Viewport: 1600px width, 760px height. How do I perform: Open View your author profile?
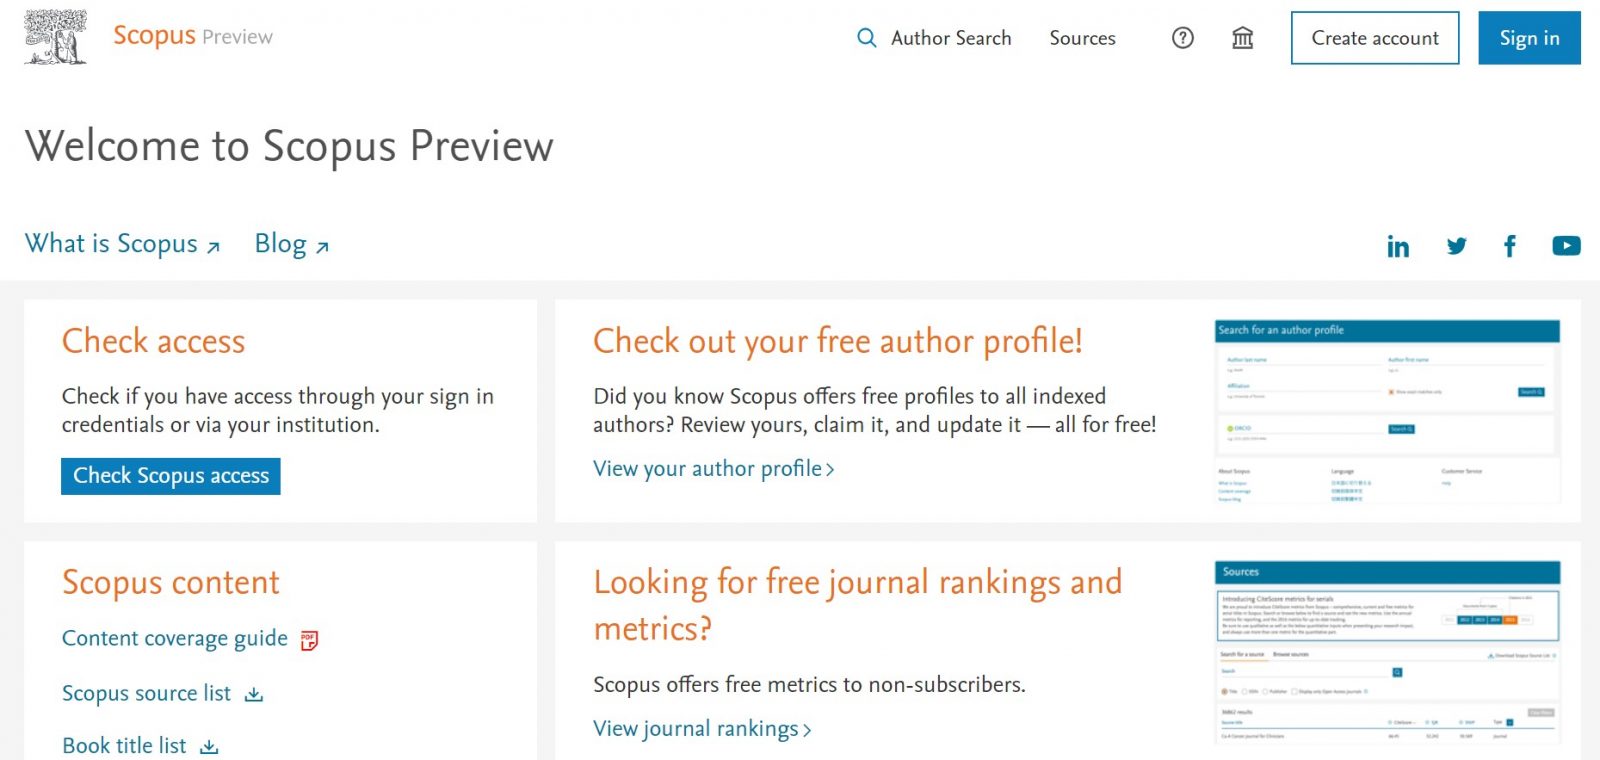708,469
